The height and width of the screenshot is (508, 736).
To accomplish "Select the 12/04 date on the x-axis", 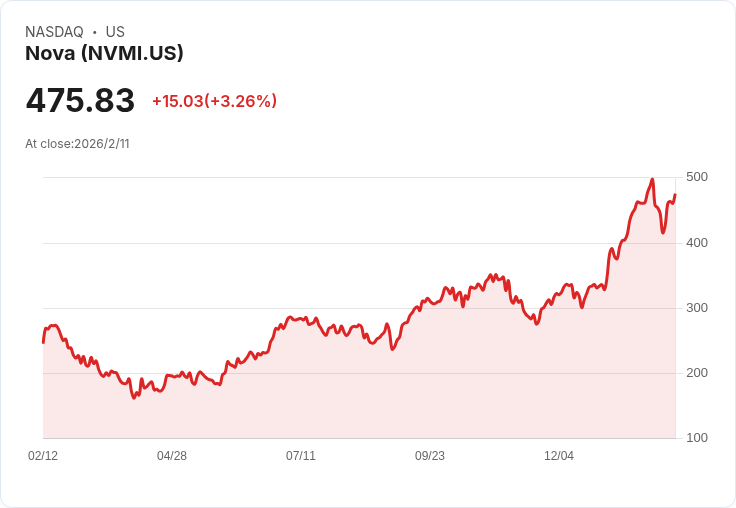I will click(559, 456).
